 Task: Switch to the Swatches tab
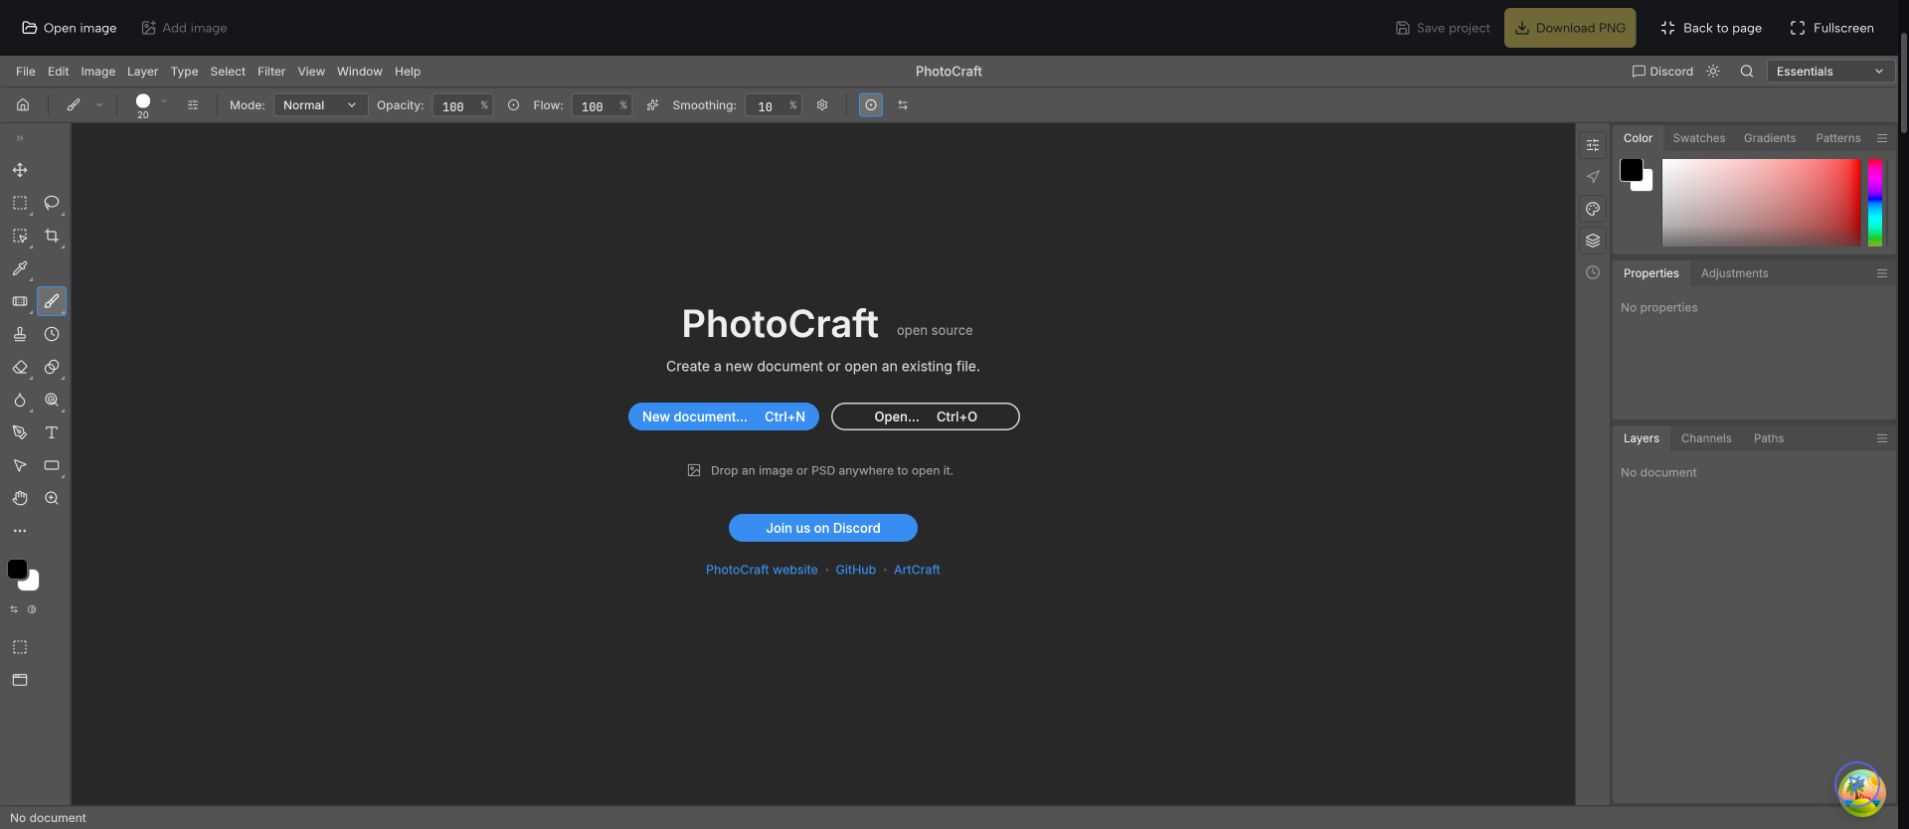click(1698, 138)
